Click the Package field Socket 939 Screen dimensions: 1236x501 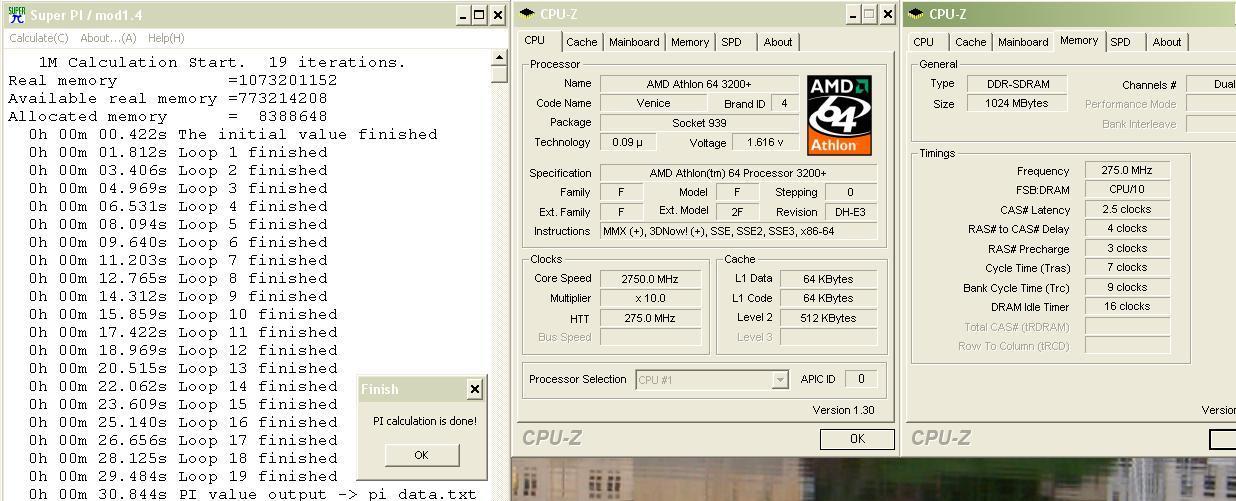699,123
